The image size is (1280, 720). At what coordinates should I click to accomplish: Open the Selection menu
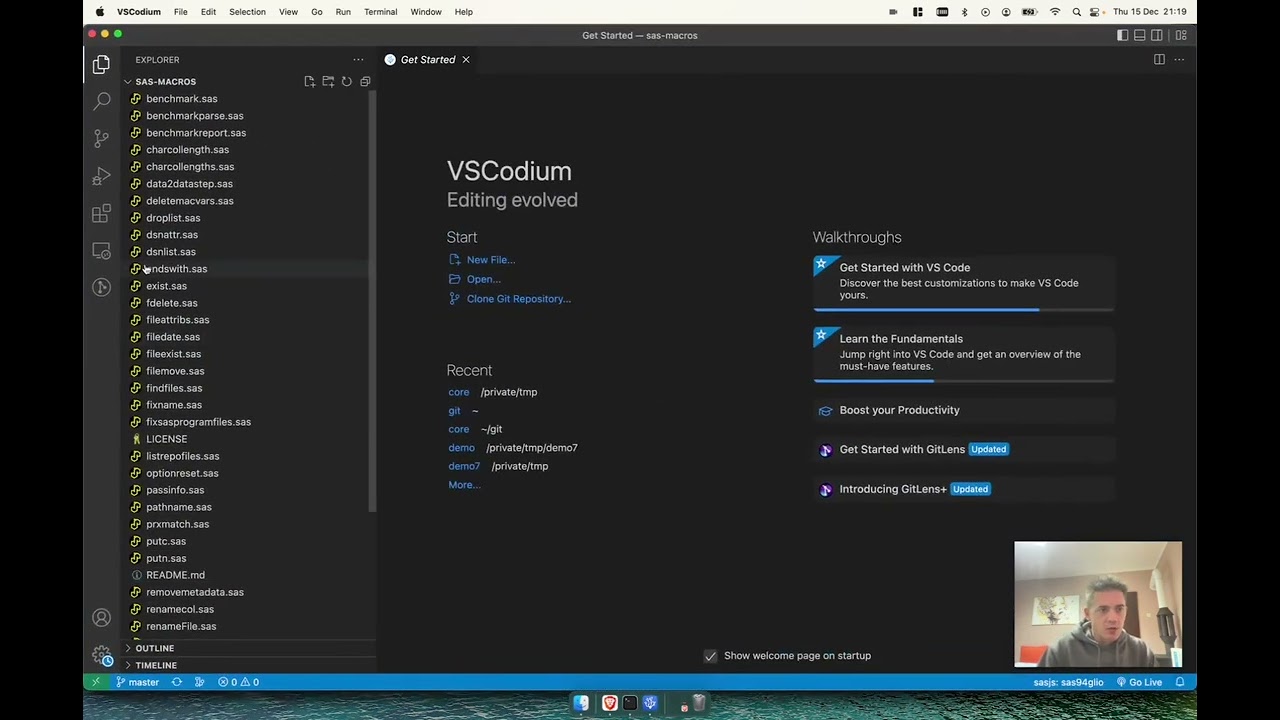tap(247, 12)
